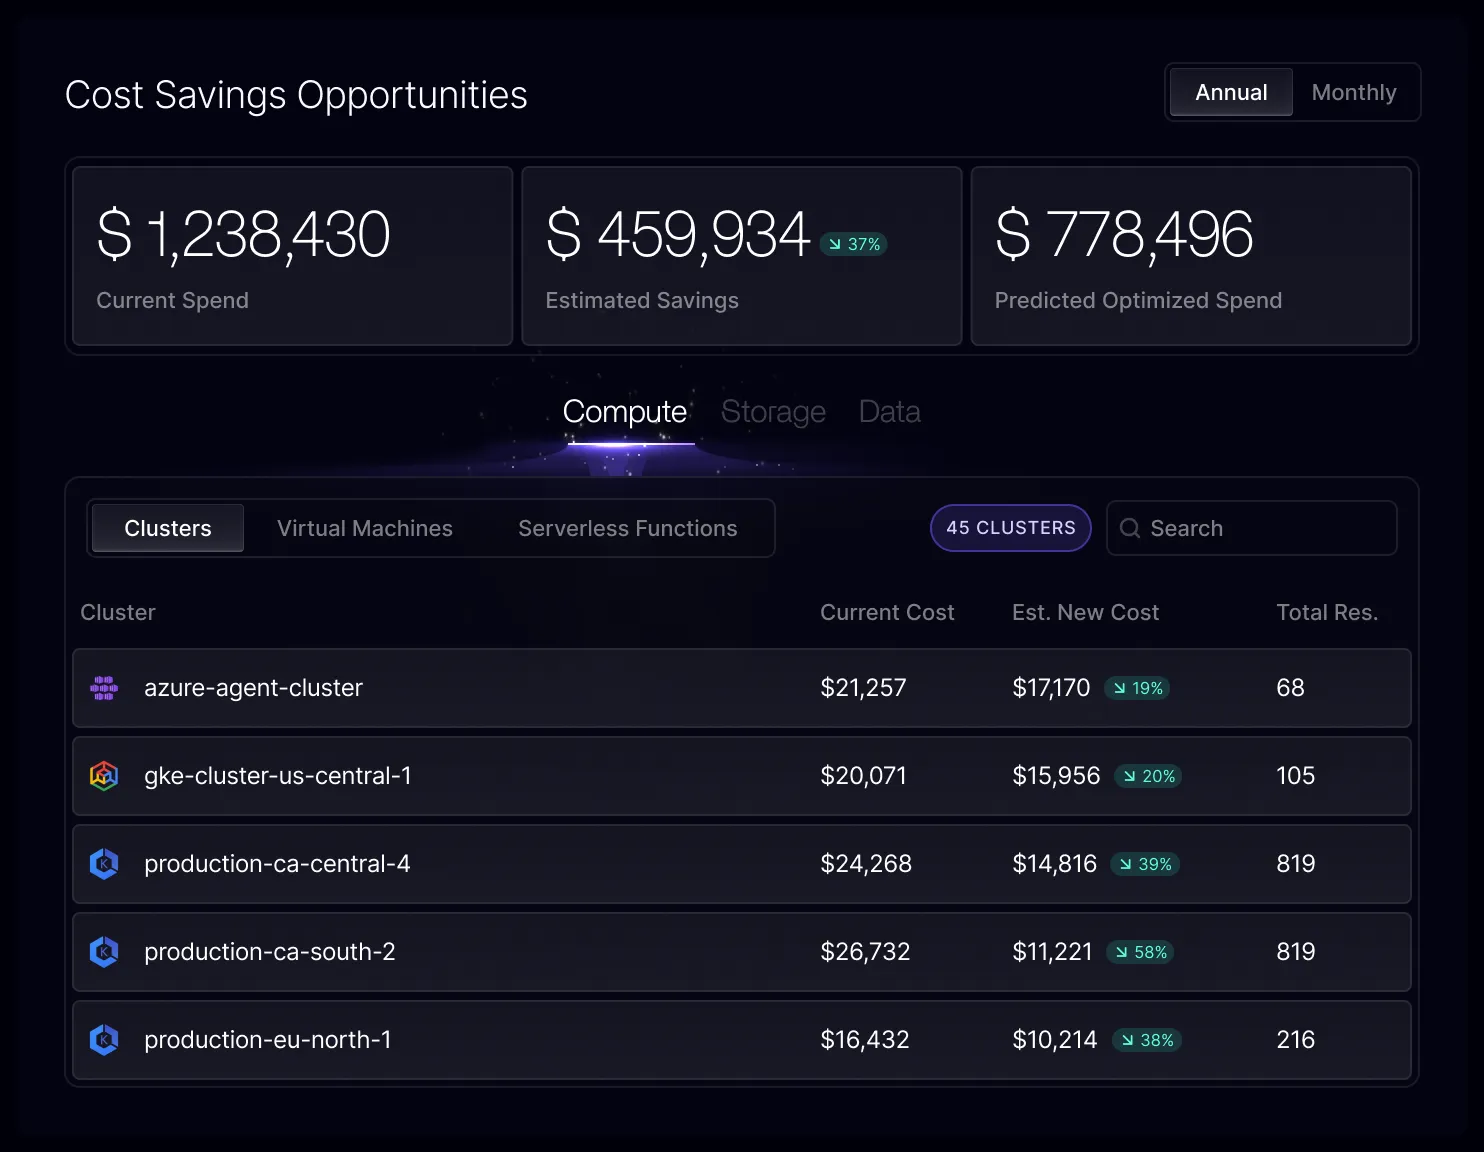Select the Virtual Machines segment

[365, 528]
